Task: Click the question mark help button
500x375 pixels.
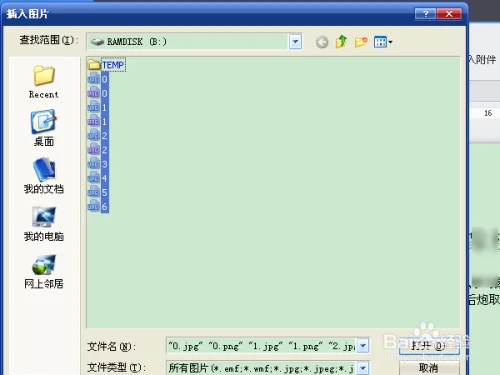Action: click(x=425, y=14)
